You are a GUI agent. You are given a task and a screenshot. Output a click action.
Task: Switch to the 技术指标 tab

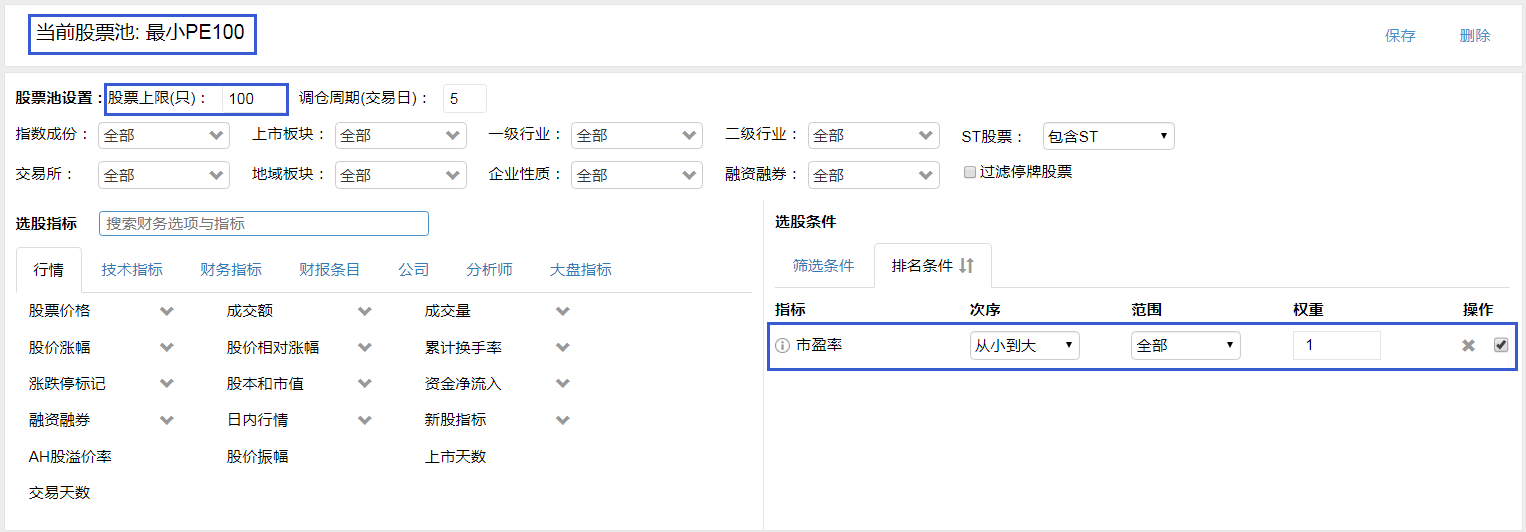tap(132, 269)
